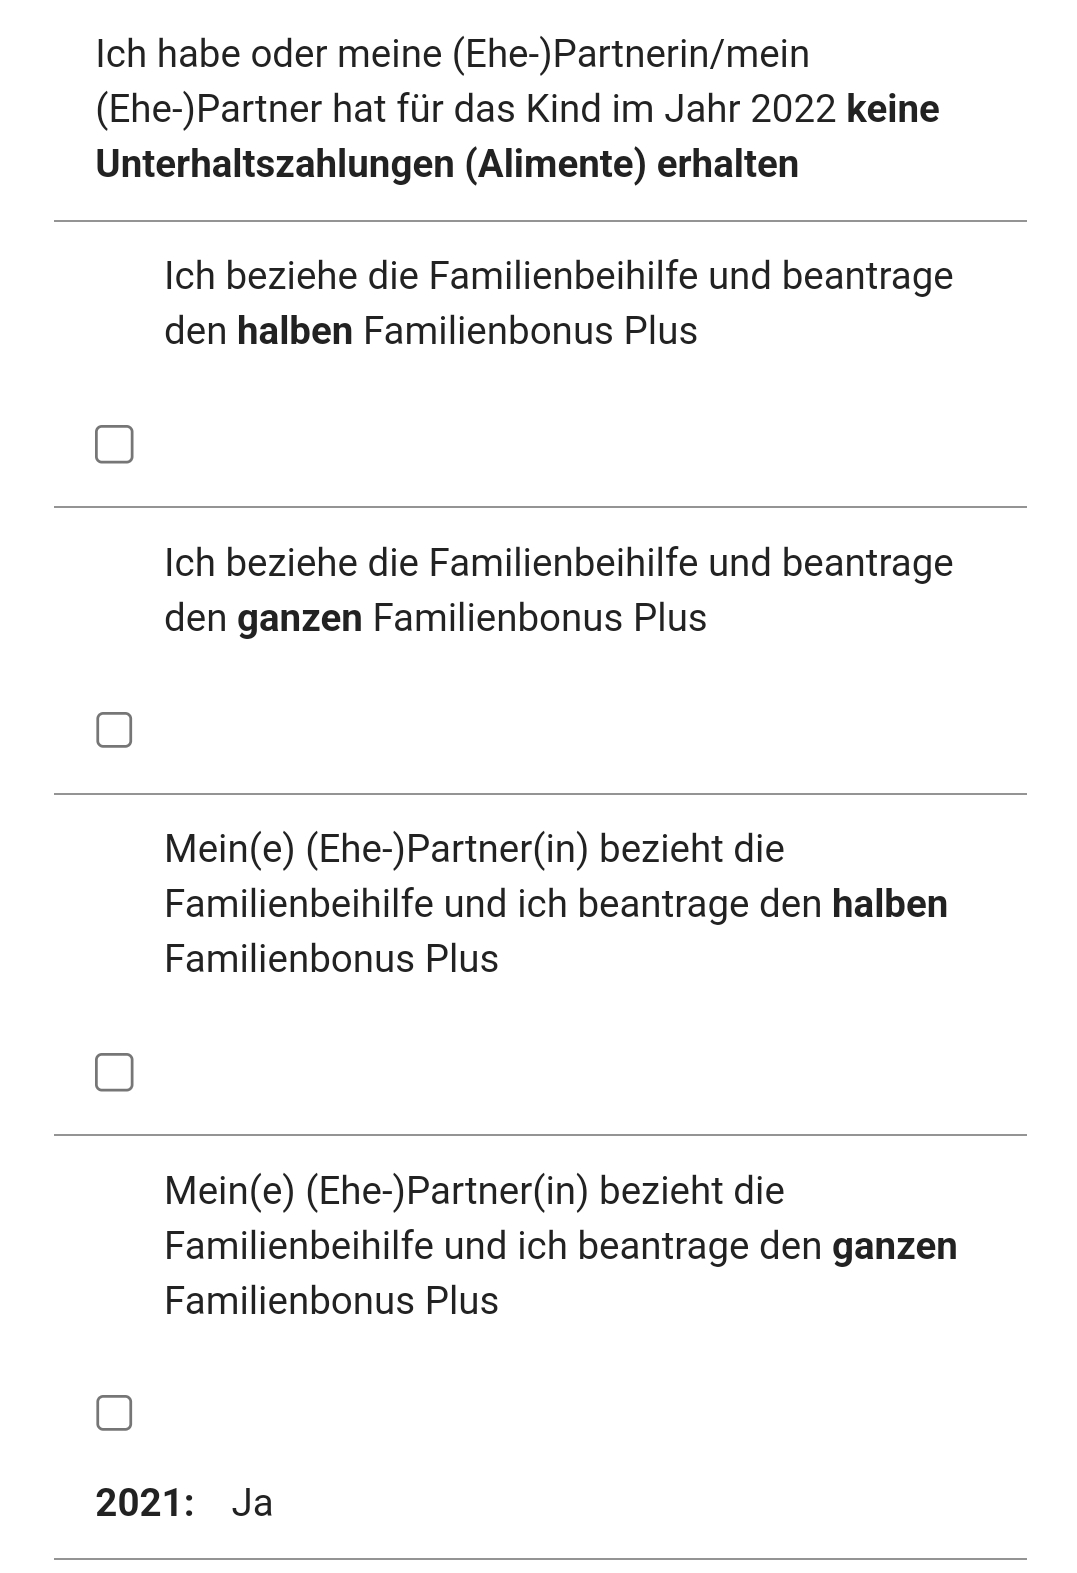The height and width of the screenshot is (1573, 1077).
Task: Click the bold "2021:" label
Action: coord(145,1502)
